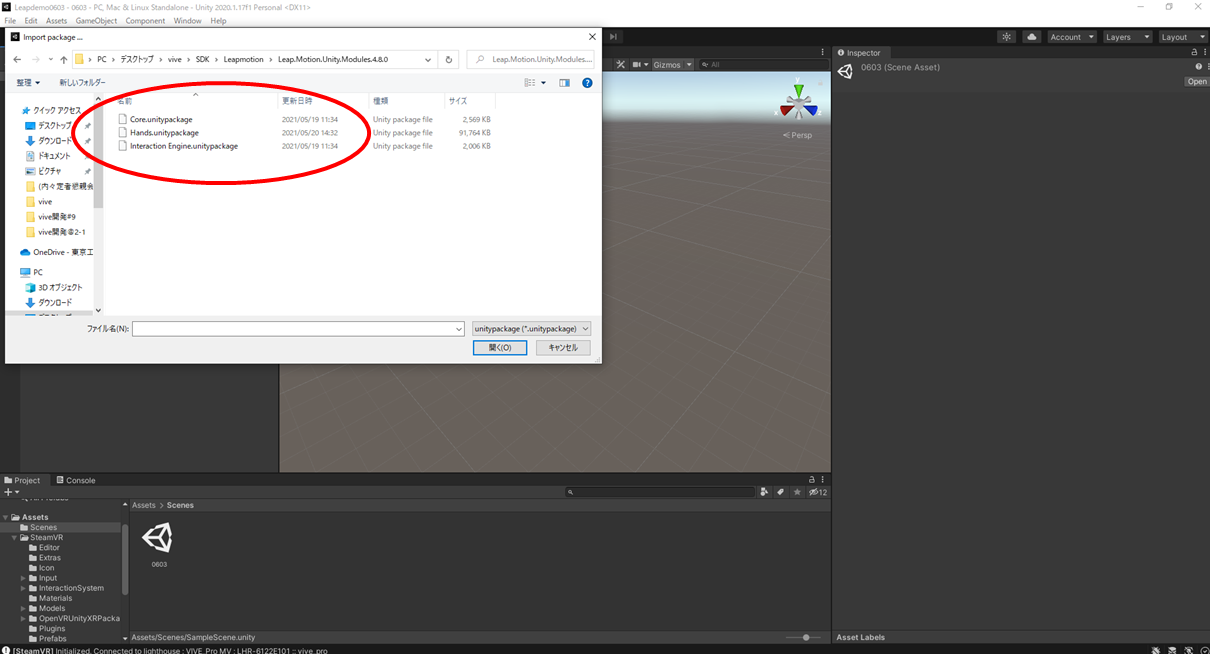The image size is (1210, 654).
Task: Open Pictures (ピクチャ) in navigation pane
Action: pyautogui.click(x=50, y=171)
